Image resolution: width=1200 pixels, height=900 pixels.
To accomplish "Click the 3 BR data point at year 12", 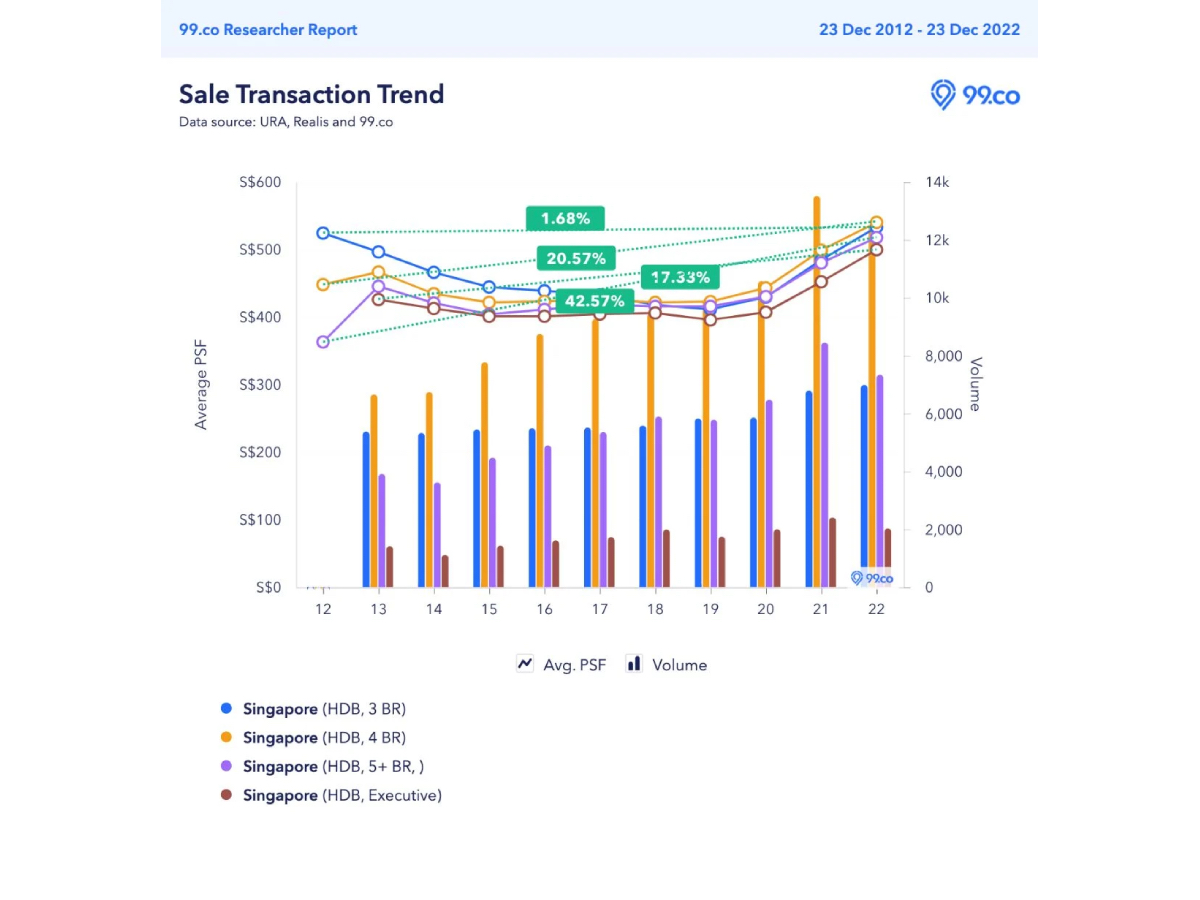I will pos(323,233).
